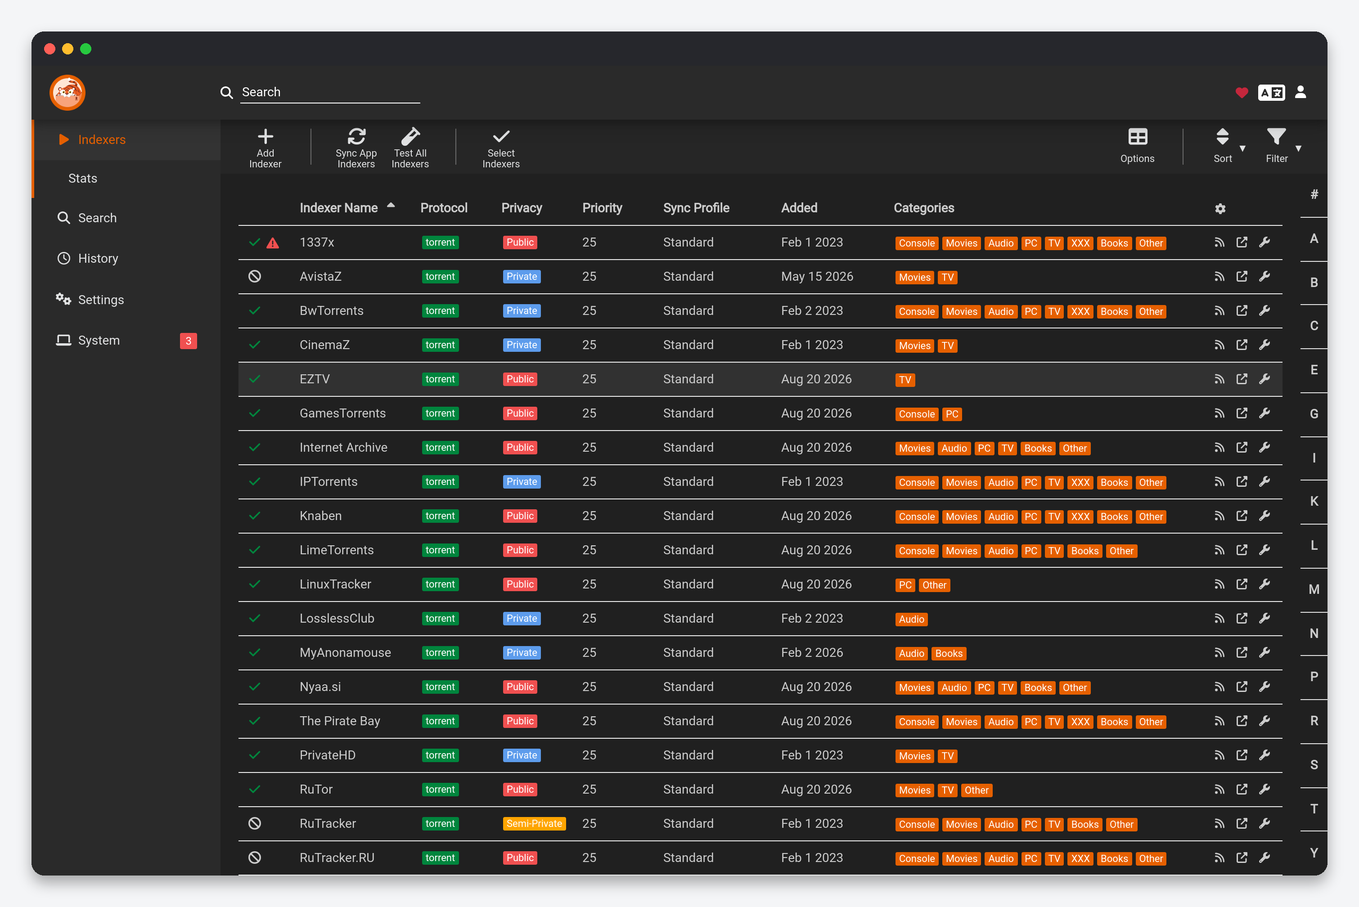Image resolution: width=1359 pixels, height=907 pixels.
Task: Click RSS icon for CinemaZ row
Action: pyautogui.click(x=1219, y=345)
